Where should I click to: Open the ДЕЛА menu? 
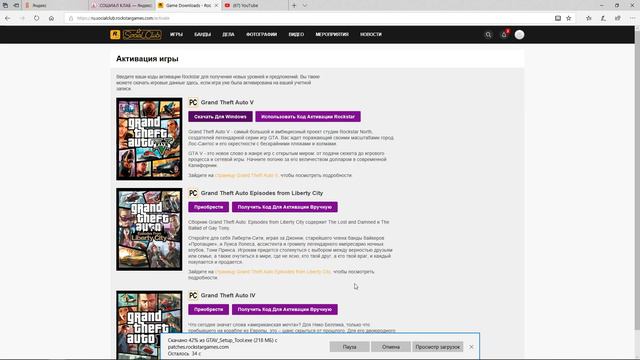coord(228,35)
